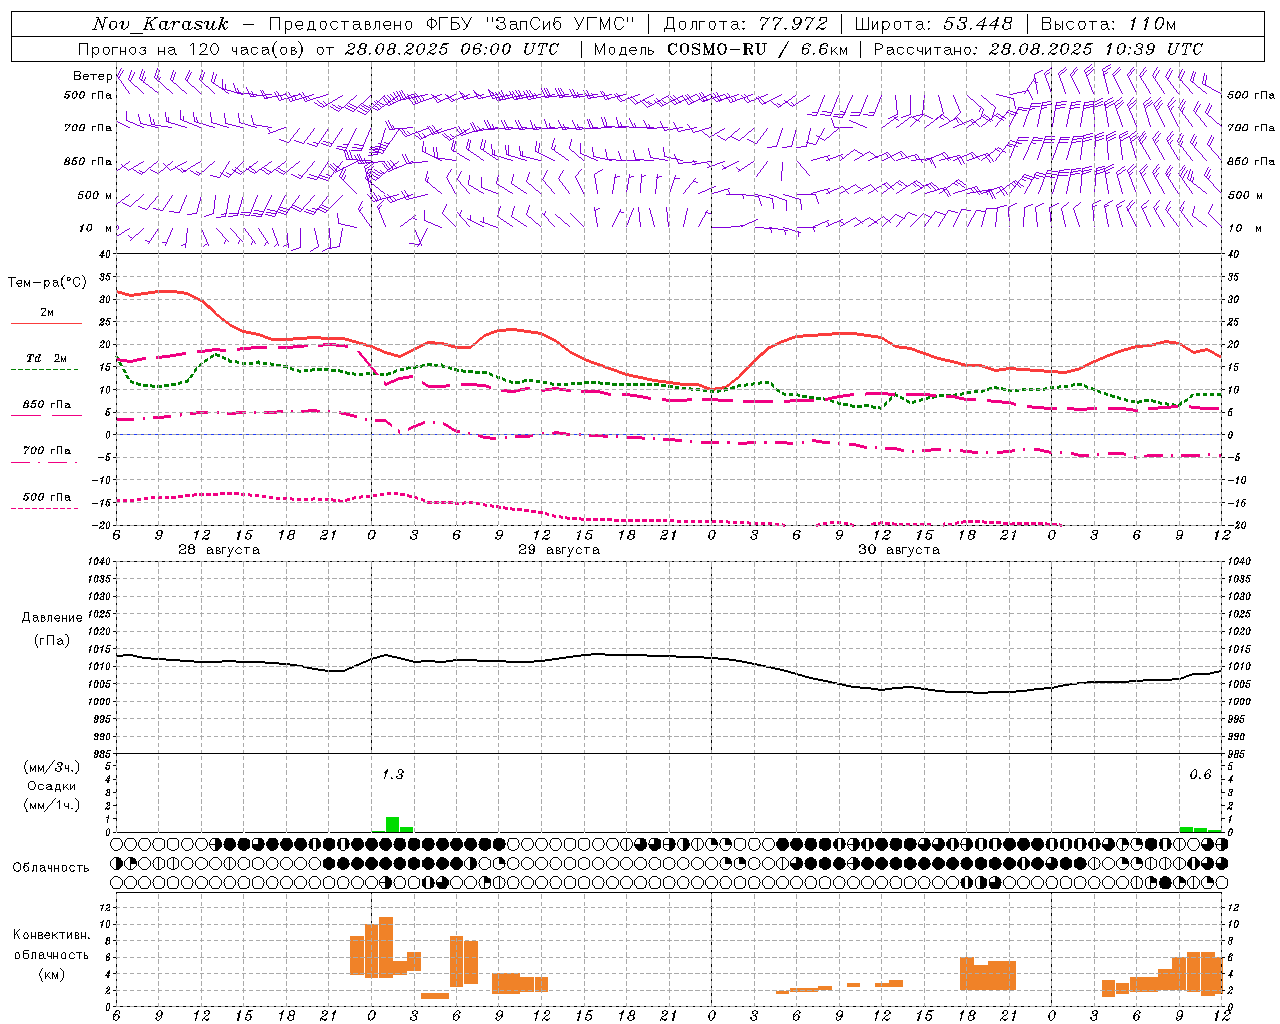The image size is (1280, 1024).
Task: Select the 'Давление' pressure panel label
Action: 52,618
